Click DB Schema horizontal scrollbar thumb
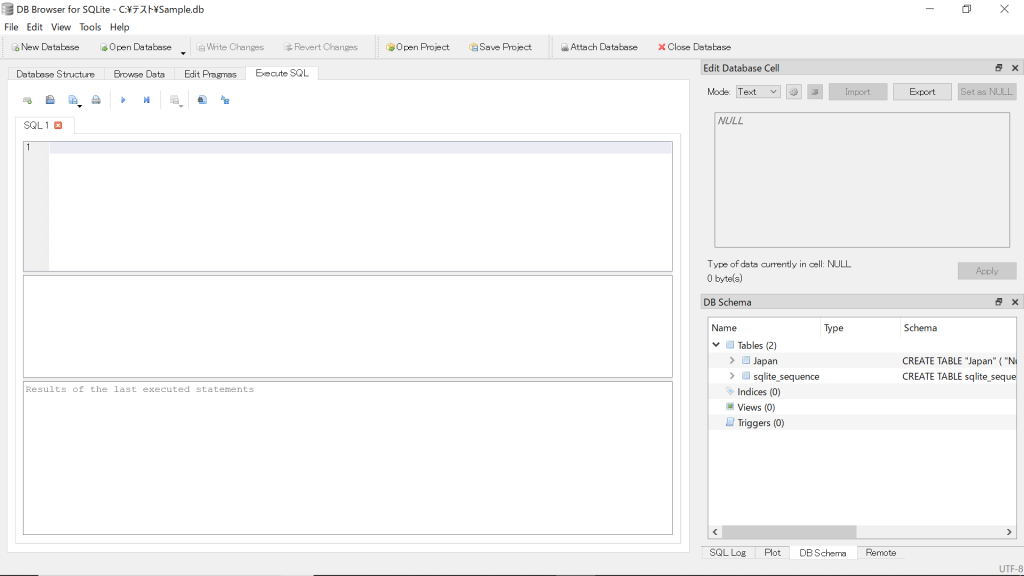 789,532
